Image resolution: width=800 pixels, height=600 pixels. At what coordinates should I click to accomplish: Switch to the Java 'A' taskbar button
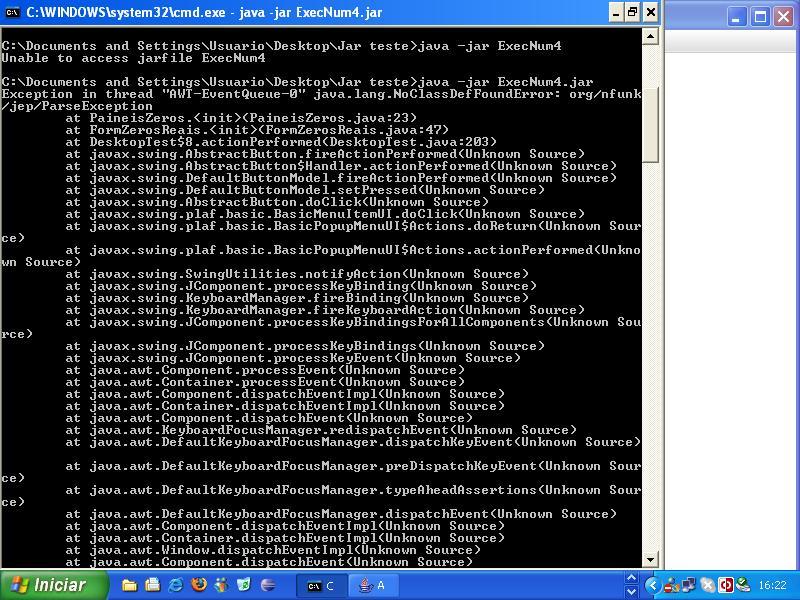[373, 586]
